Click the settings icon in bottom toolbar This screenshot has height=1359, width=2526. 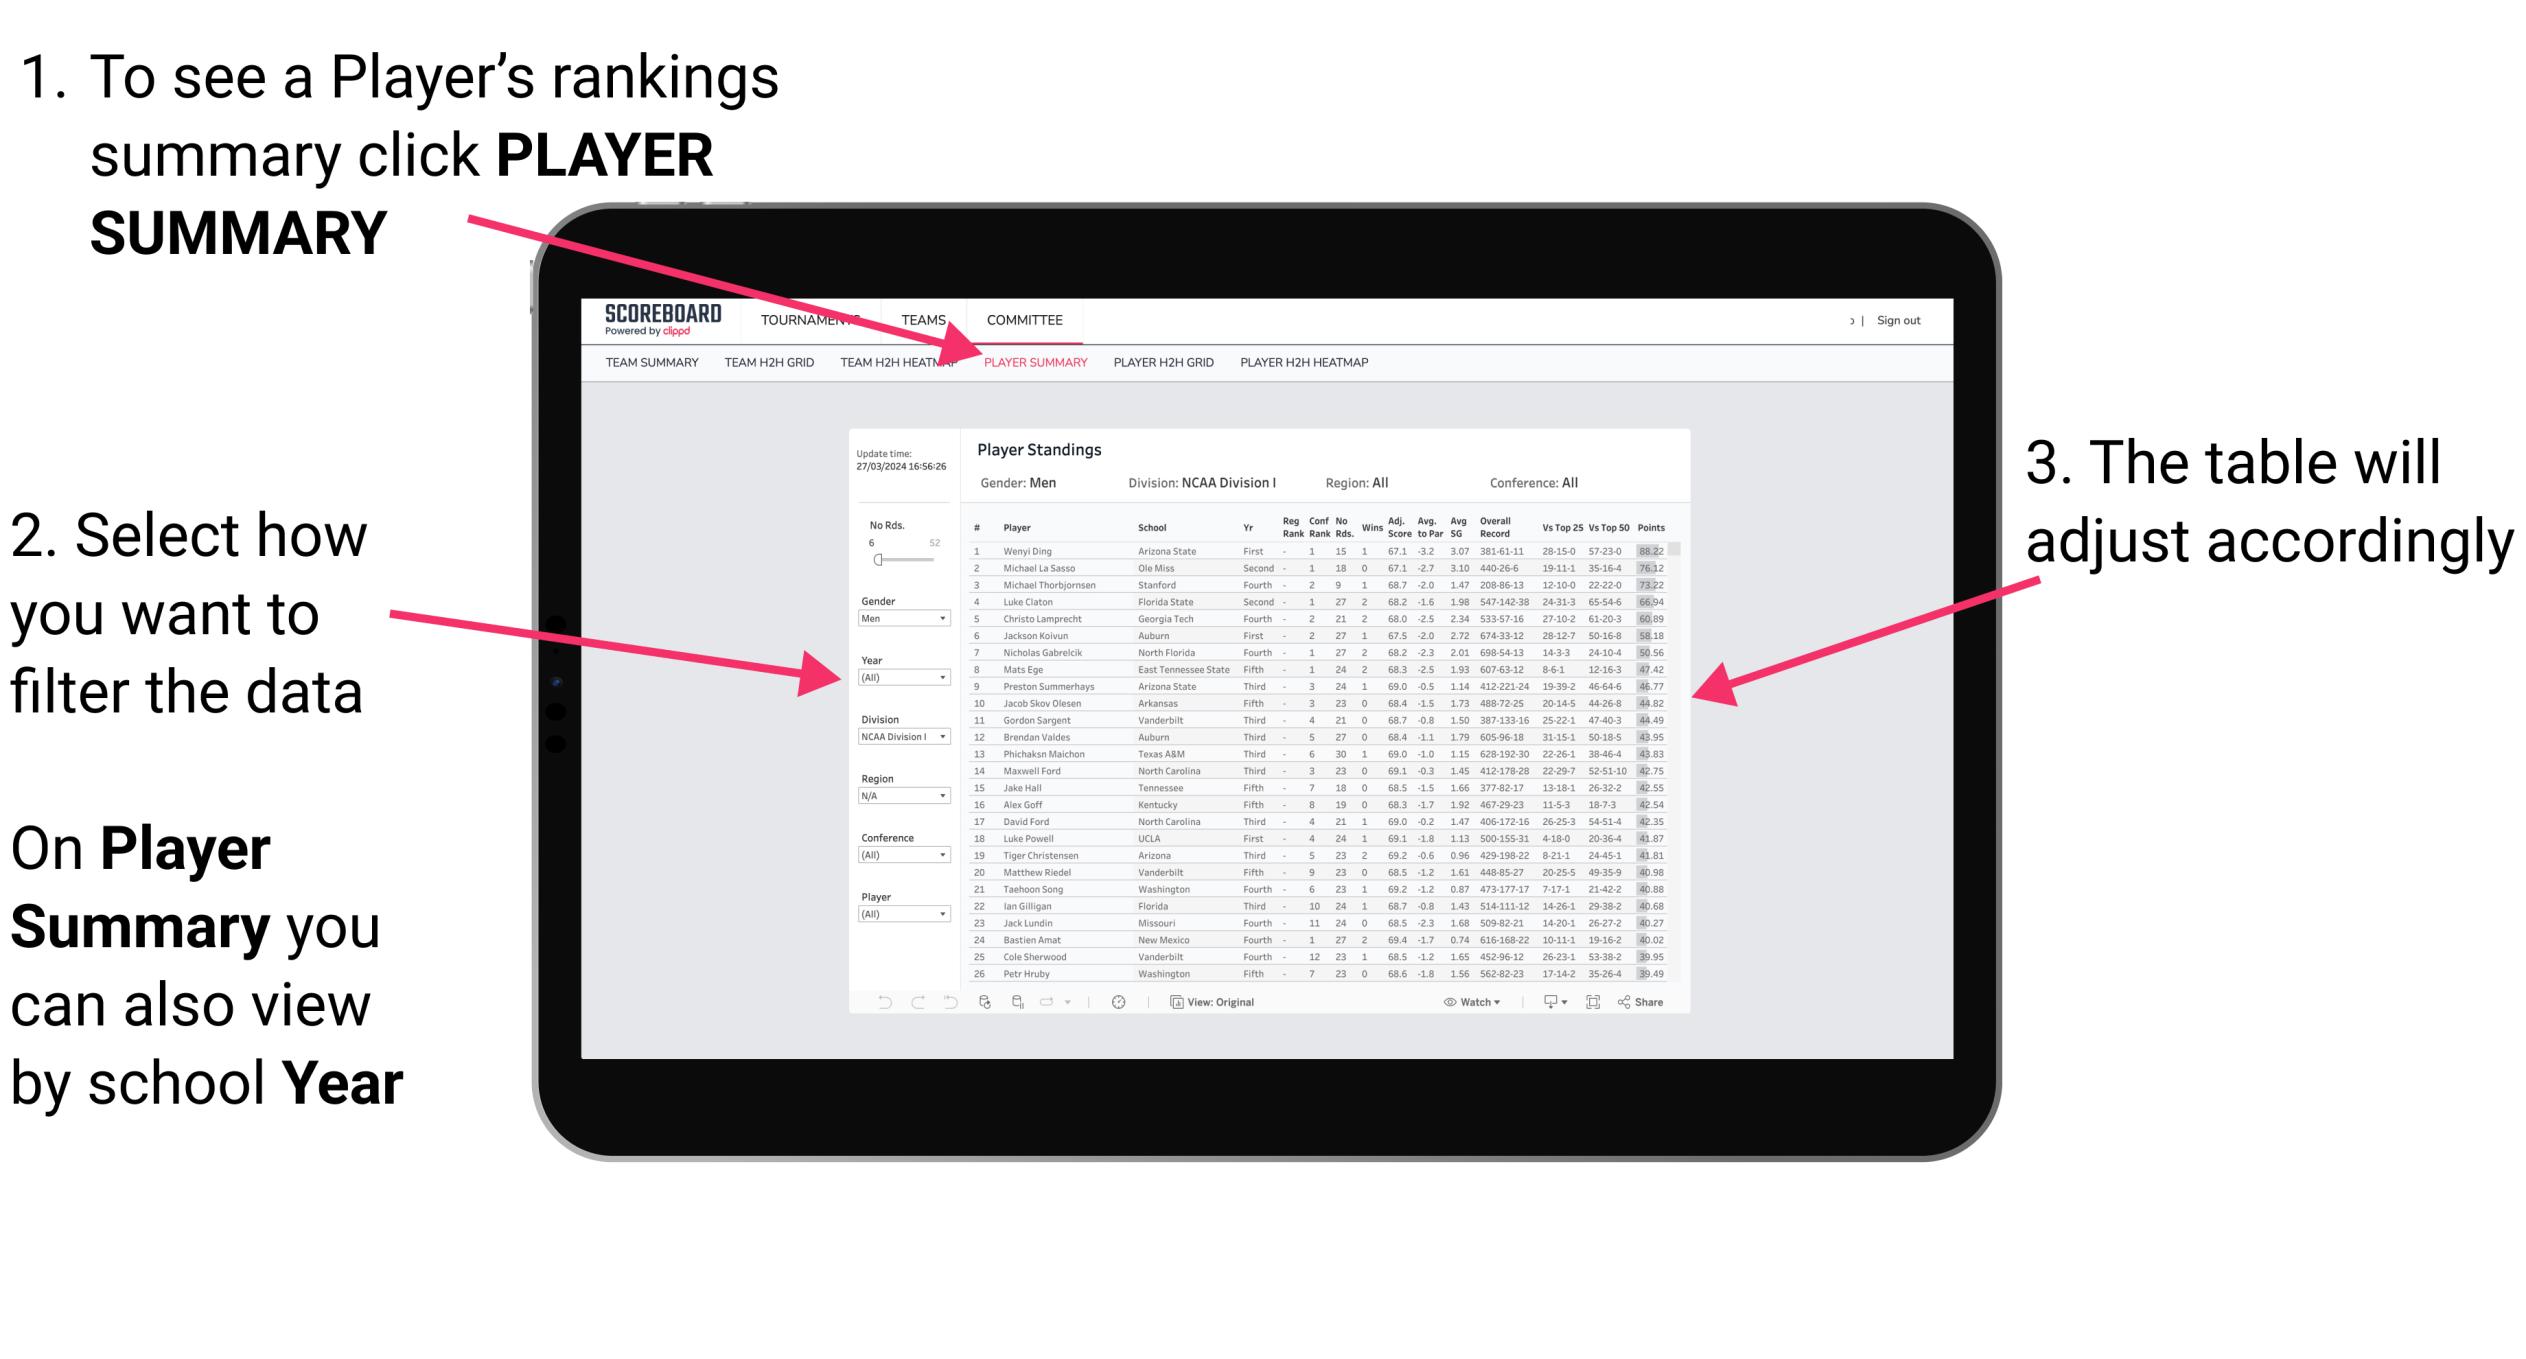pyautogui.click(x=1117, y=1001)
